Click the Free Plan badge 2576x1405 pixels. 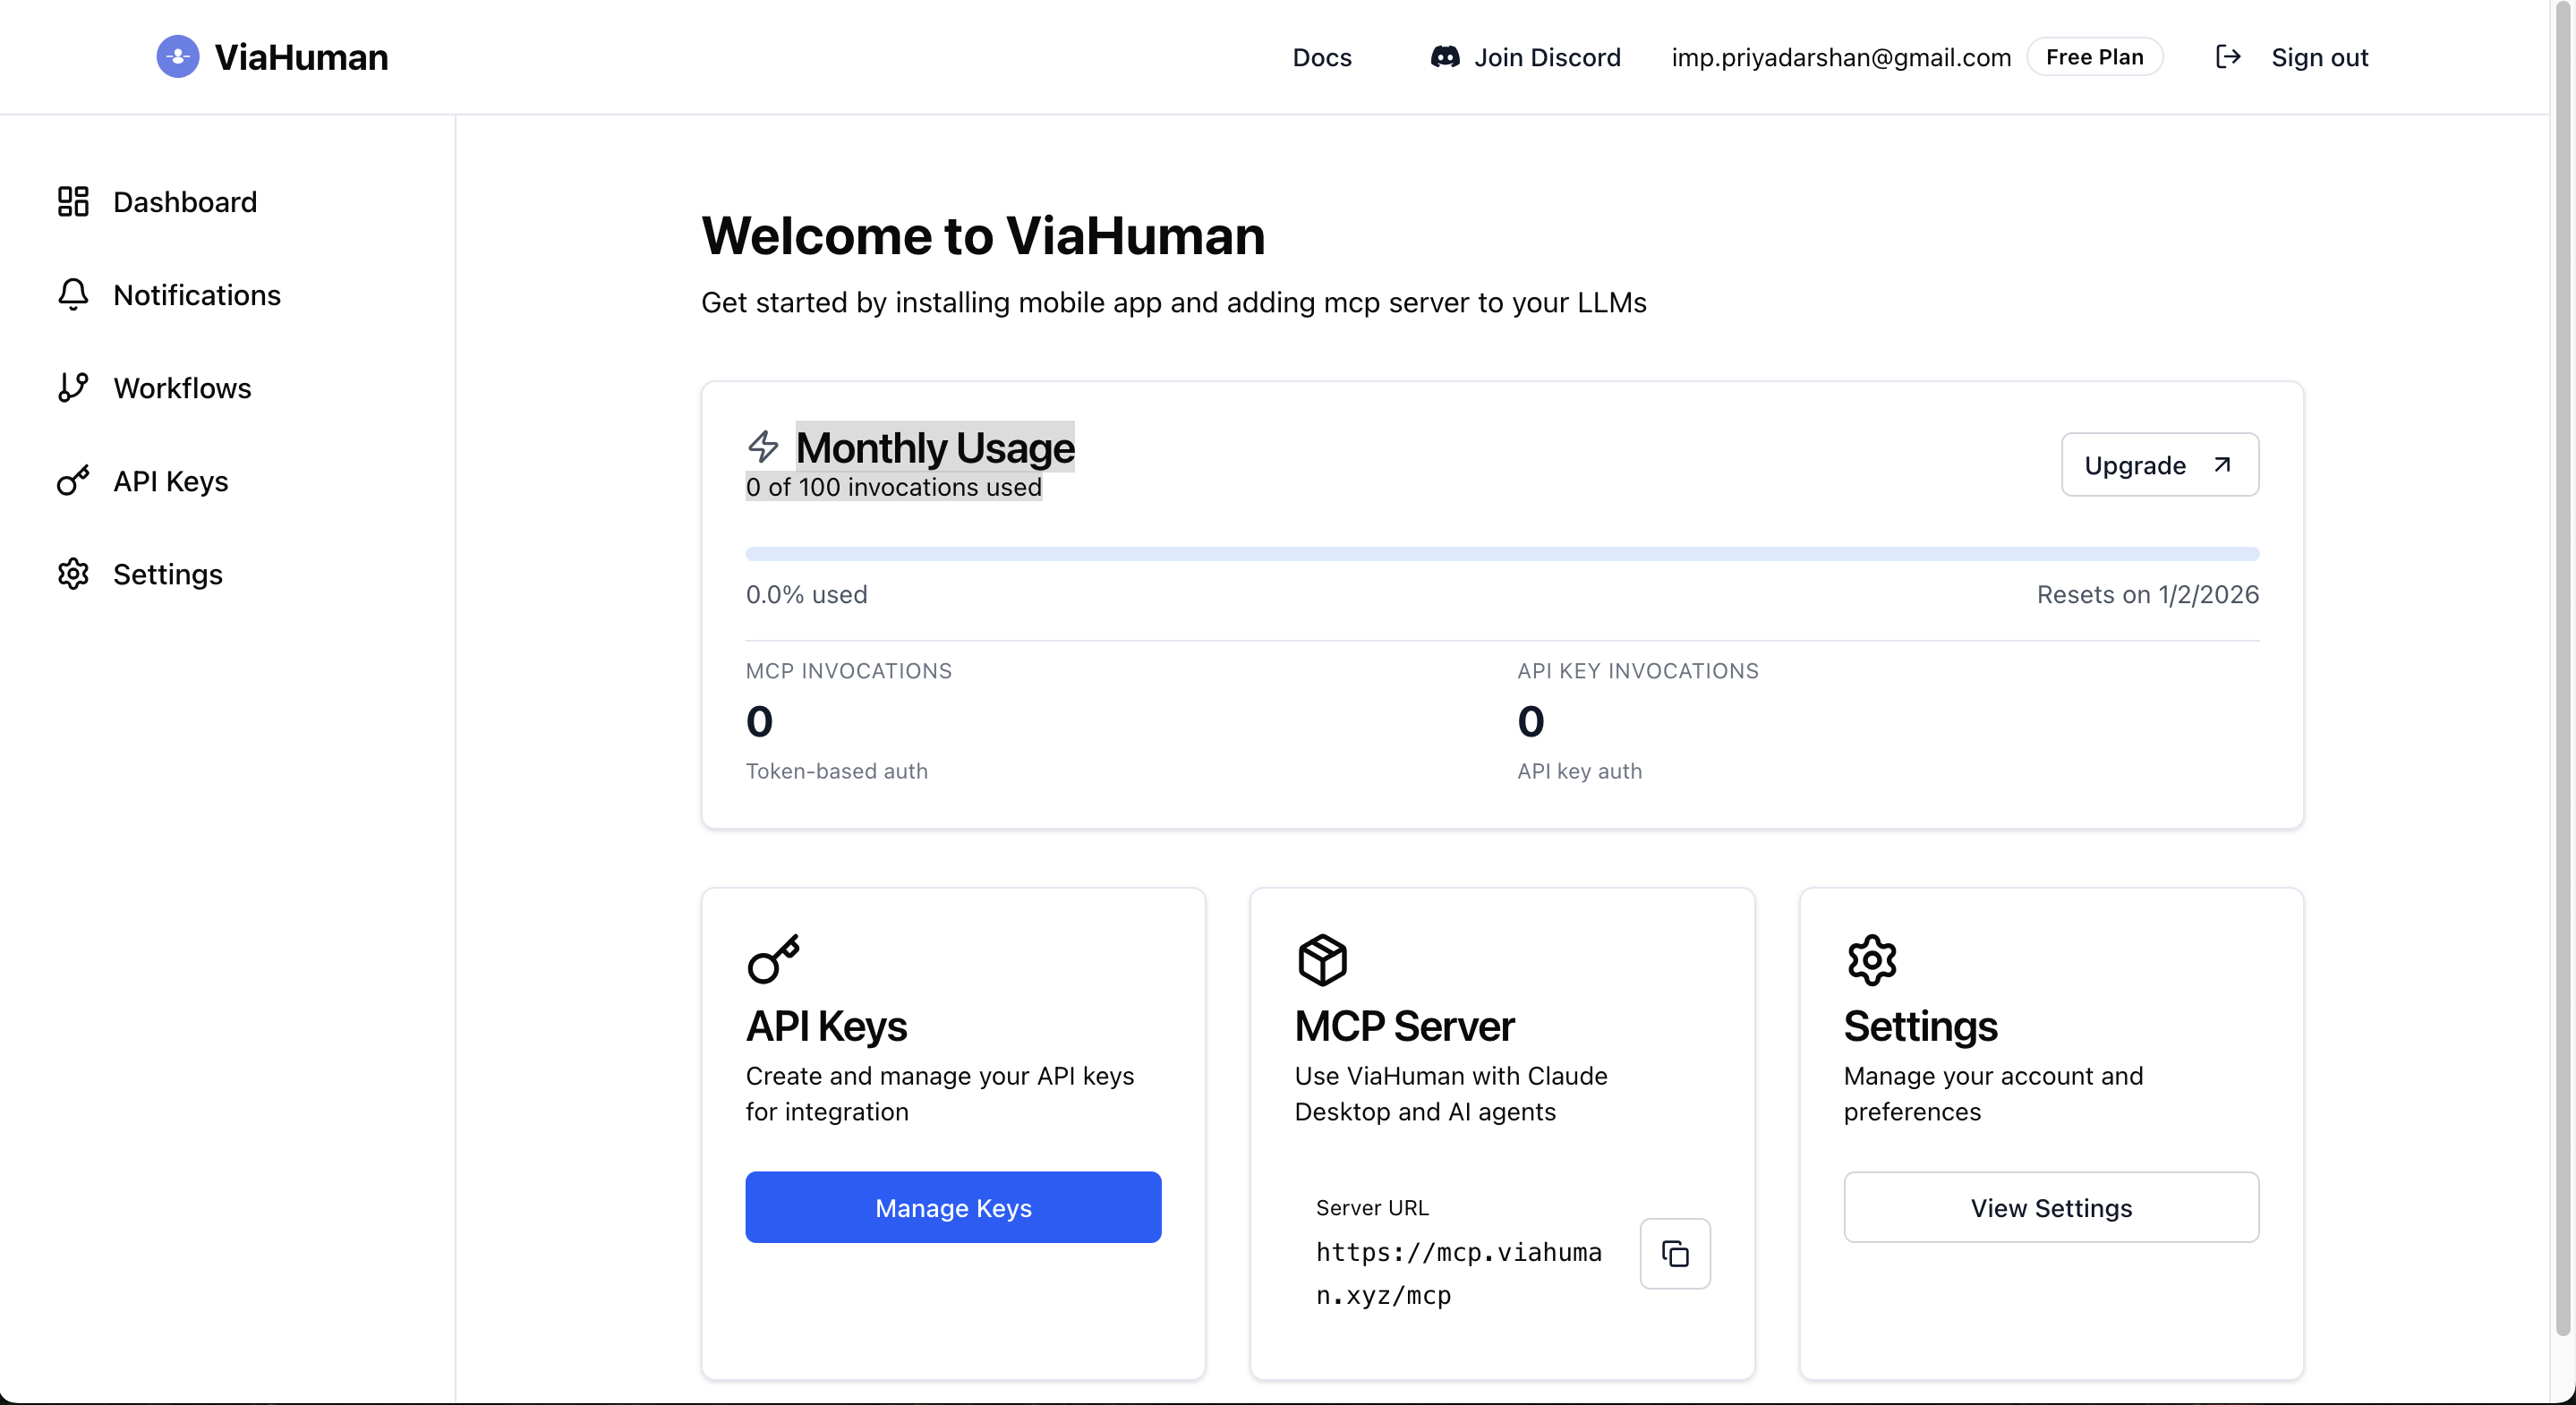[x=2094, y=57]
